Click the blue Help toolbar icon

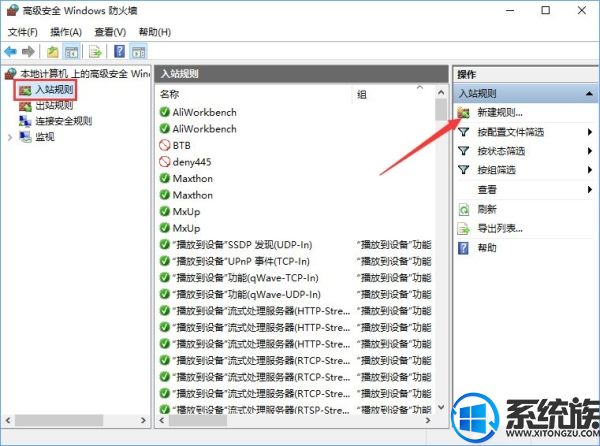coord(119,51)
